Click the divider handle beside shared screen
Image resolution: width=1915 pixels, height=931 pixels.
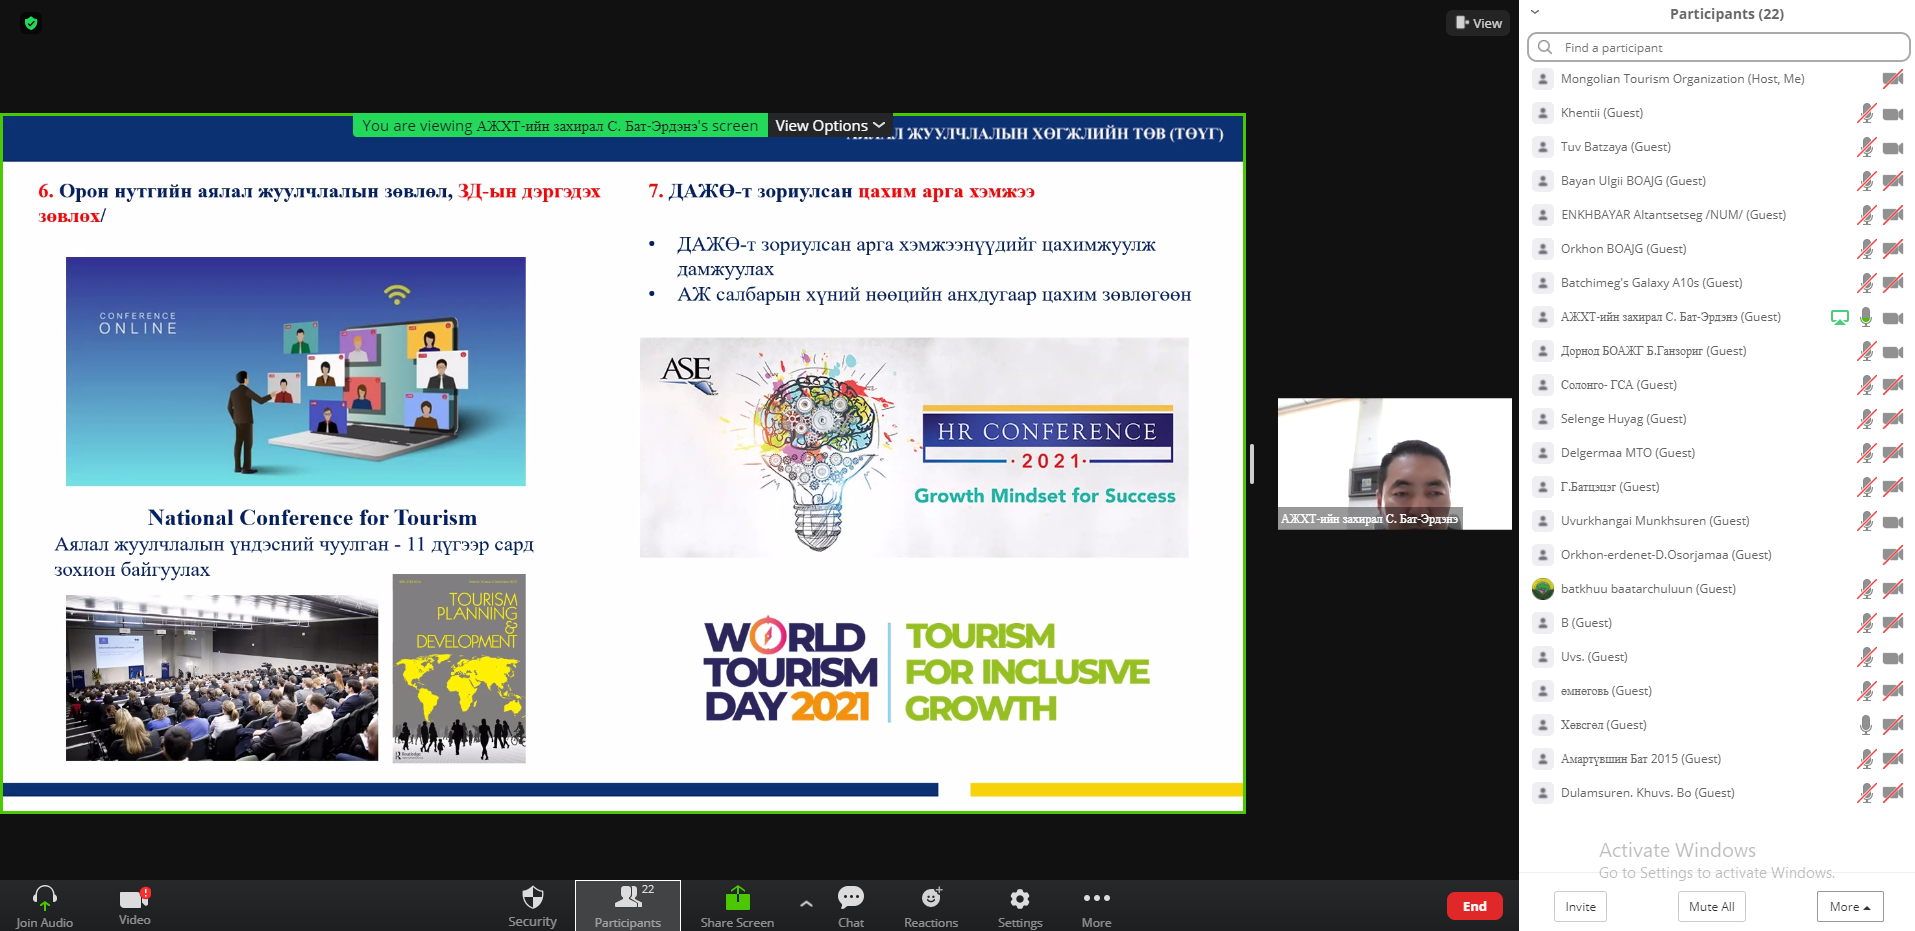pyautogui.click(x=1252, y=464)
